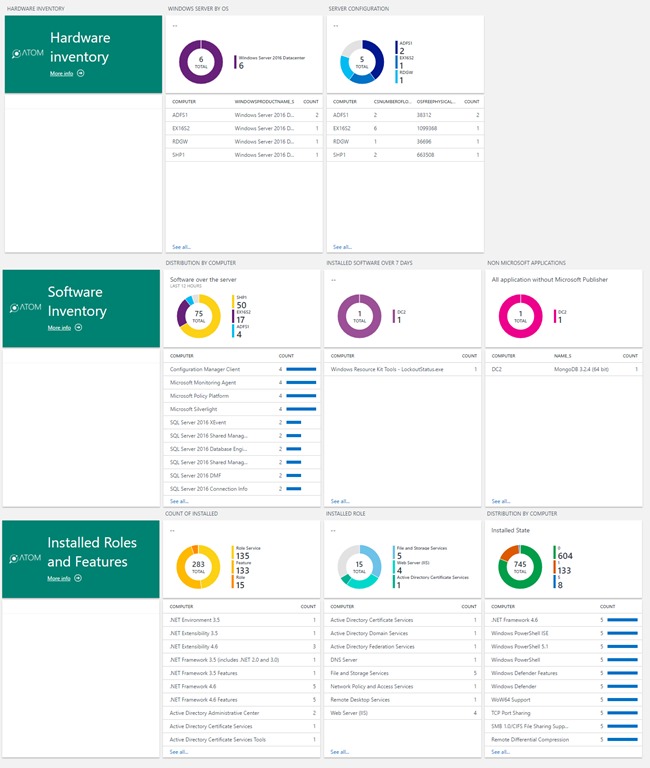Viewport: 650px width, 768px height.
Task: Click the WoW64 Support row
Action: click(x=563, y=699)
